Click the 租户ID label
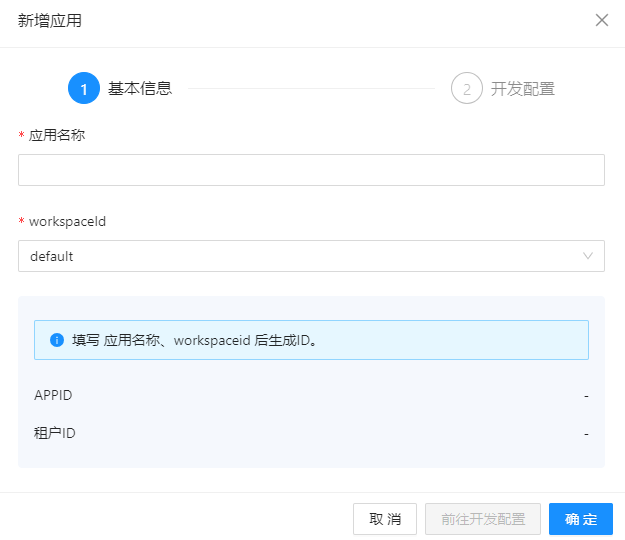625x540 pixels. click(55, 433)
